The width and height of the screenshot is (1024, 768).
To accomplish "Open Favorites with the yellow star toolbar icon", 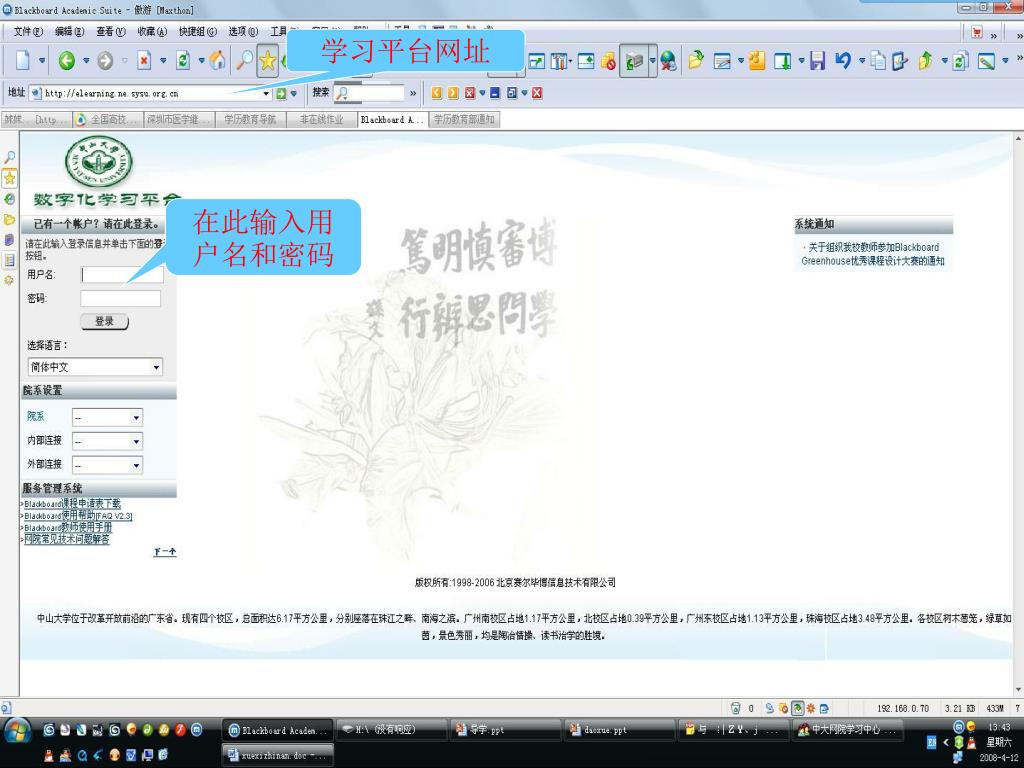I will click(x=267, y=62).
